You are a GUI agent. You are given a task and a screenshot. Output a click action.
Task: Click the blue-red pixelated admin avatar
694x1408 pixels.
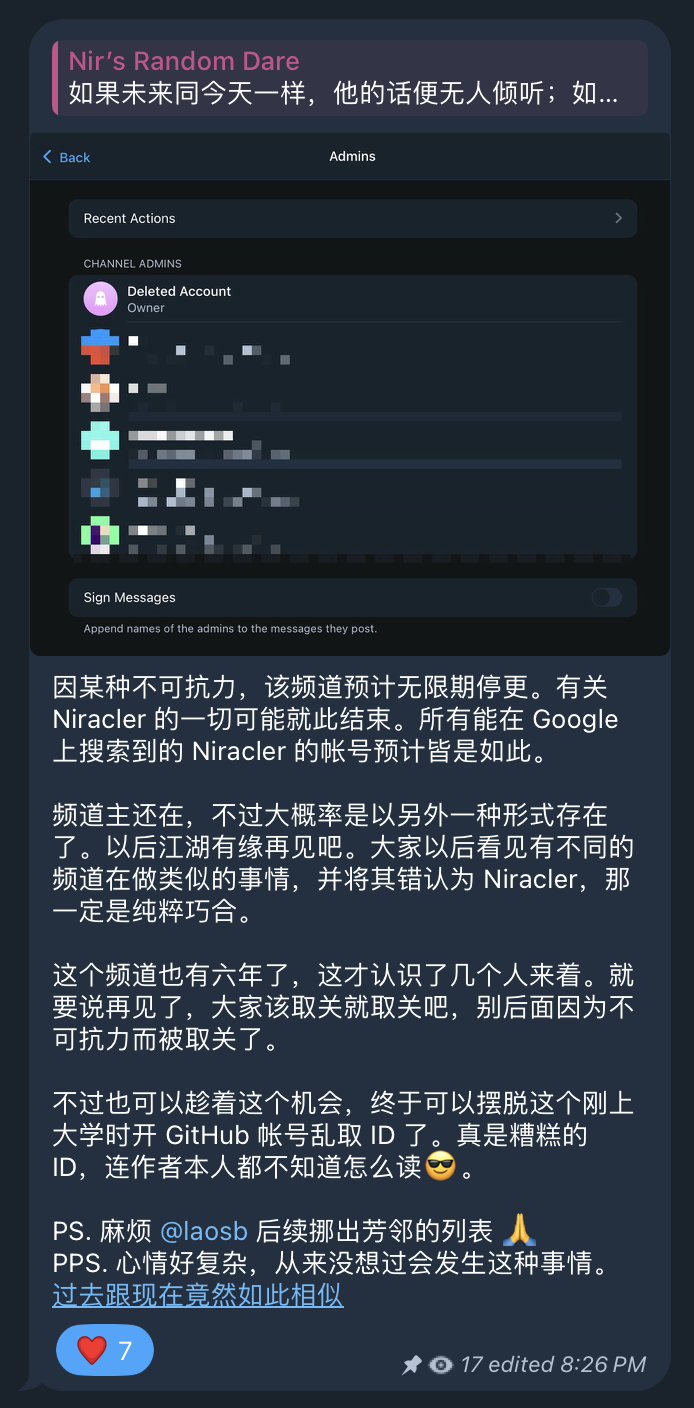(x=99, y=346)
